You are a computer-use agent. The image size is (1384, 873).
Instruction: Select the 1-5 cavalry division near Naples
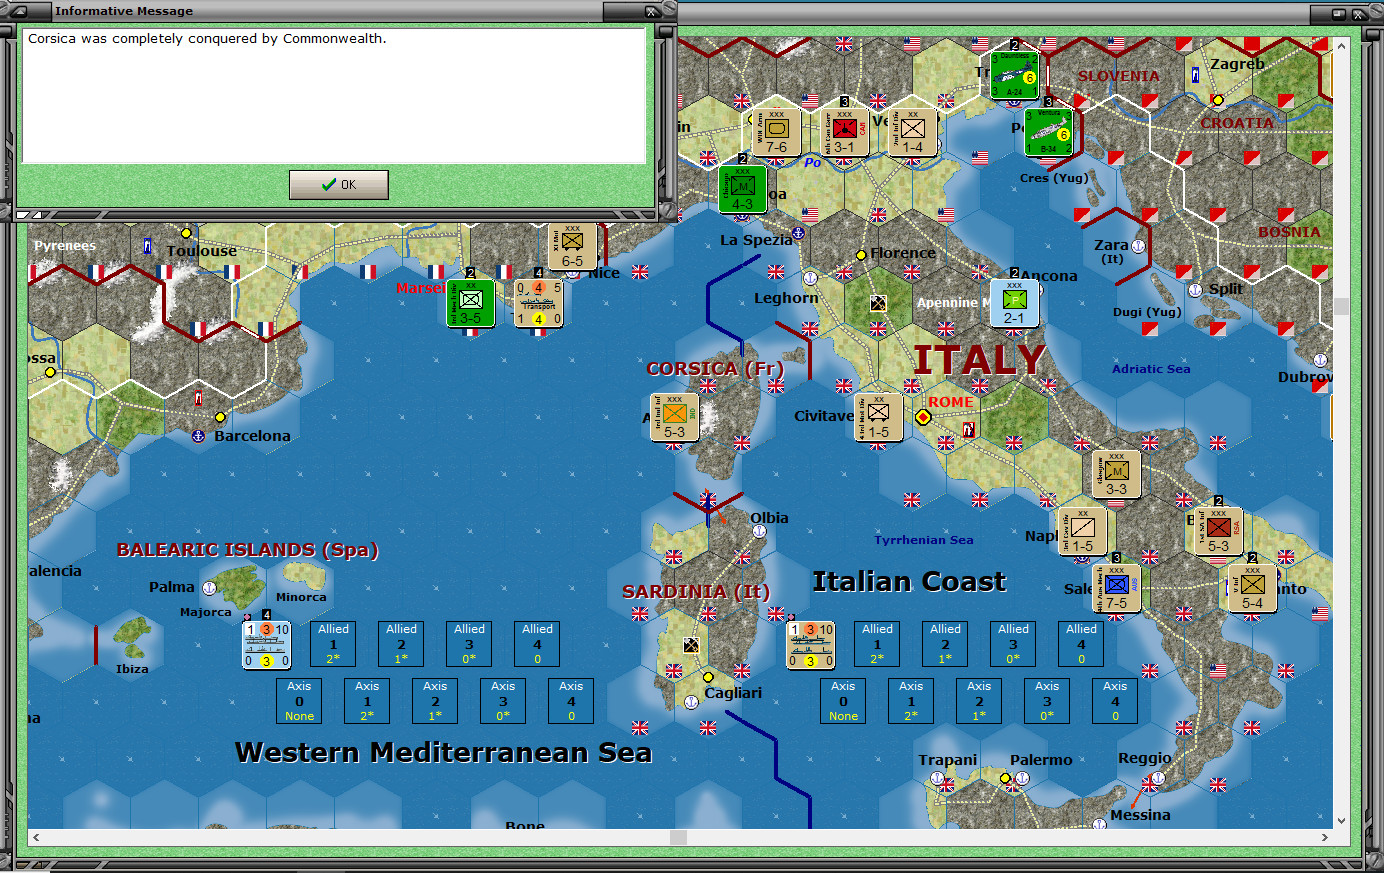pos(1082,531)
